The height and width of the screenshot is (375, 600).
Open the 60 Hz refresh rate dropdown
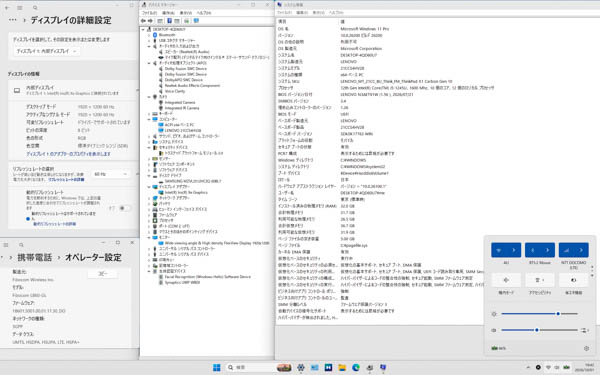pyautogui.click(x=111, y=174)
